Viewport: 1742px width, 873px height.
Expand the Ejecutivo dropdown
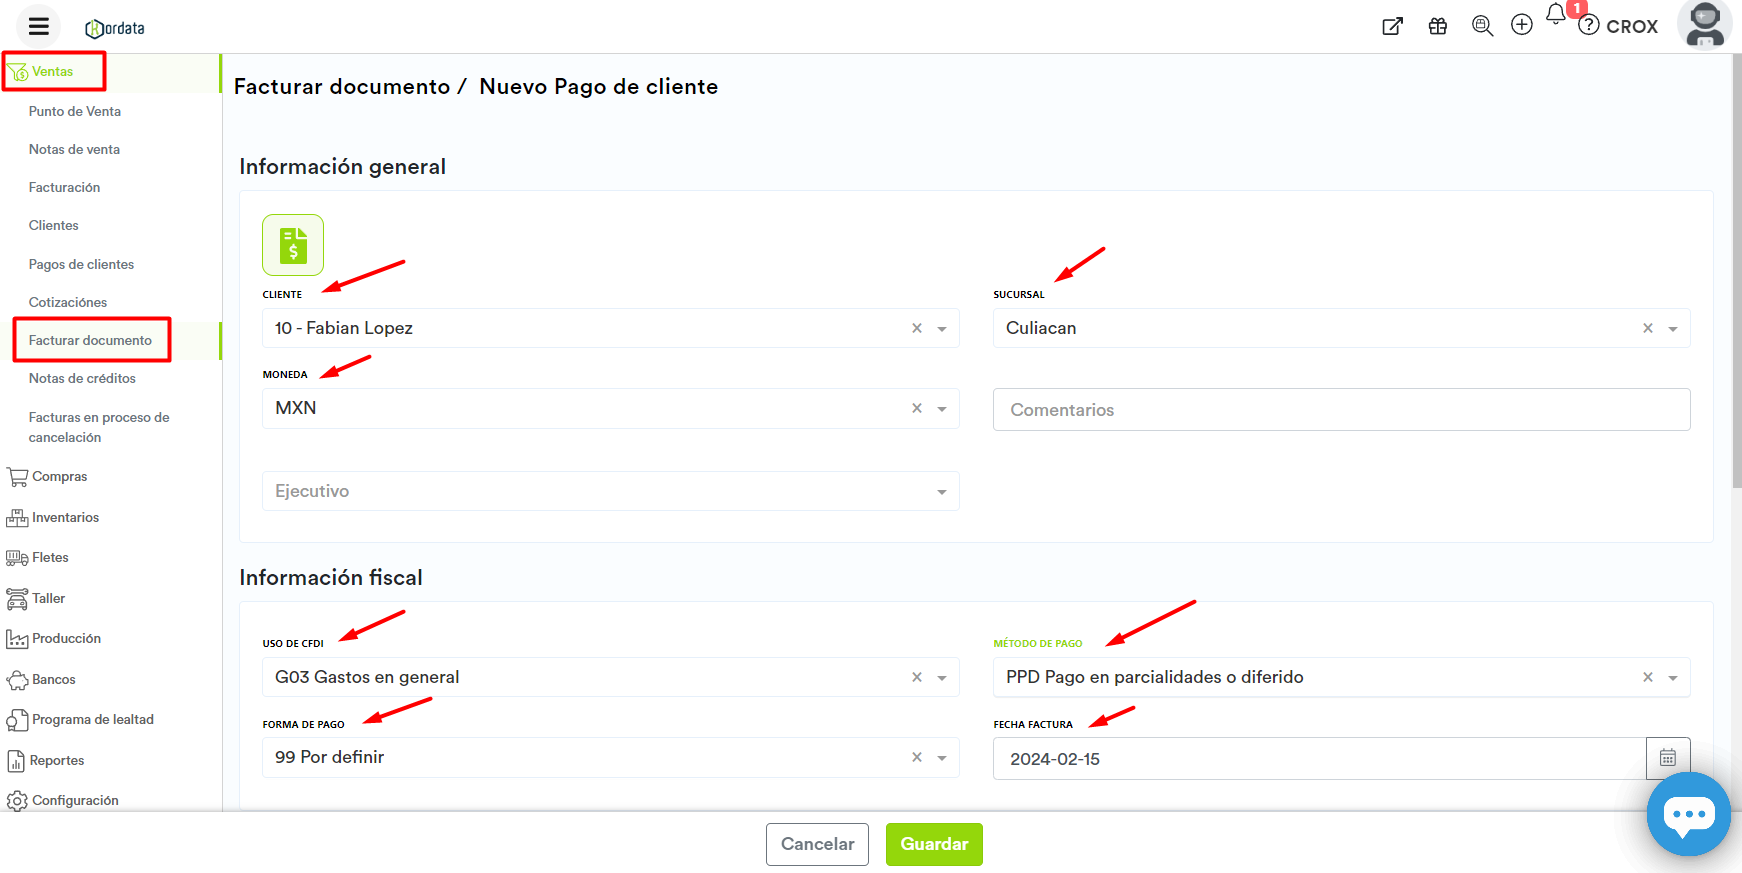[941, 492]
